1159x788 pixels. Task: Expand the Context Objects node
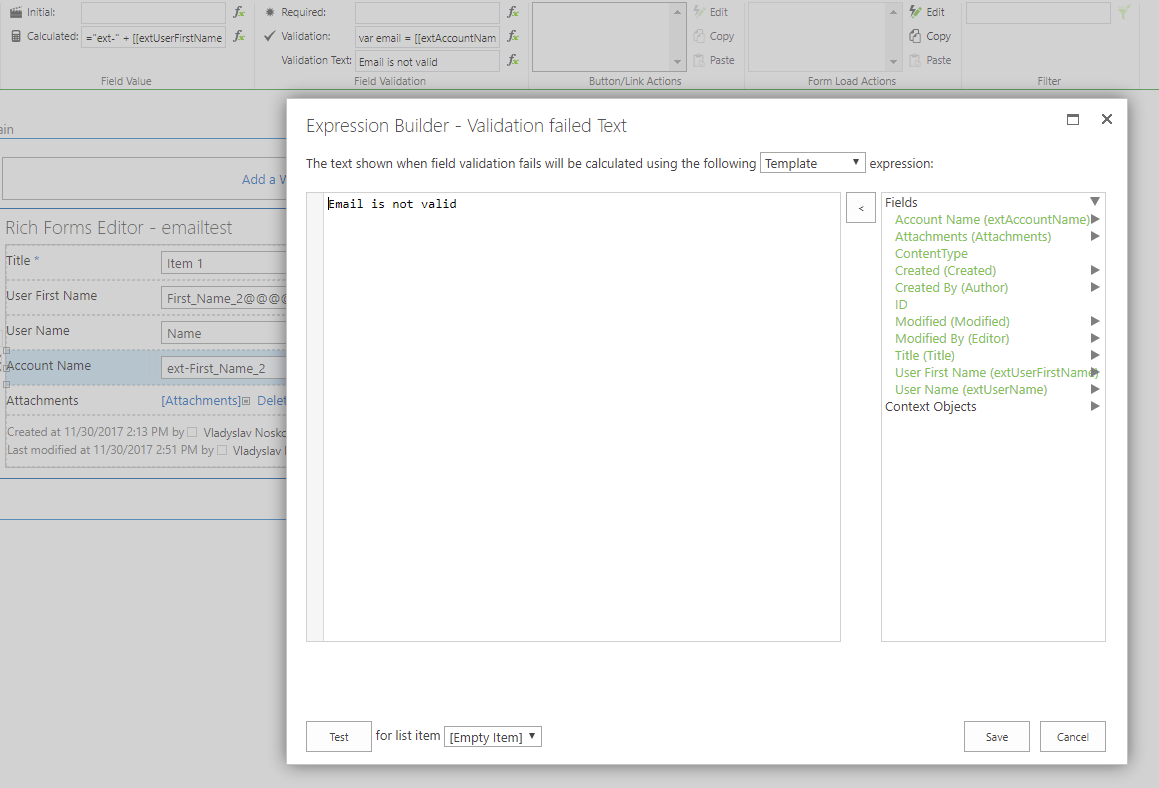[1095, 407]
